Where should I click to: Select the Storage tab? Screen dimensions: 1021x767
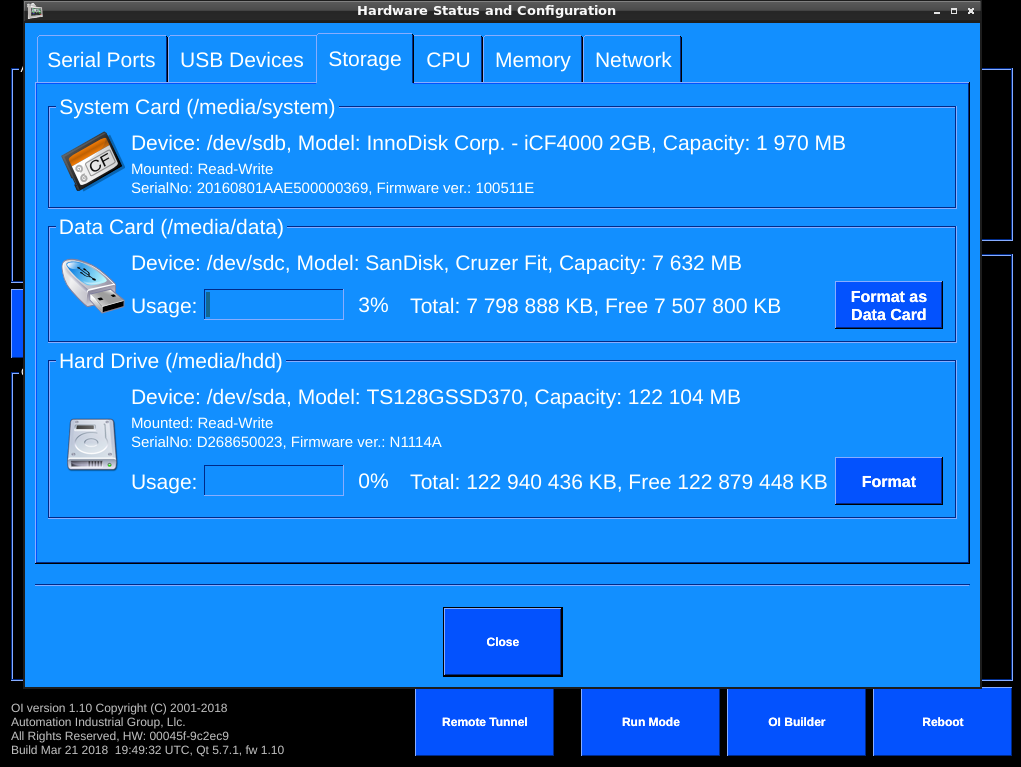pos(365,59)
